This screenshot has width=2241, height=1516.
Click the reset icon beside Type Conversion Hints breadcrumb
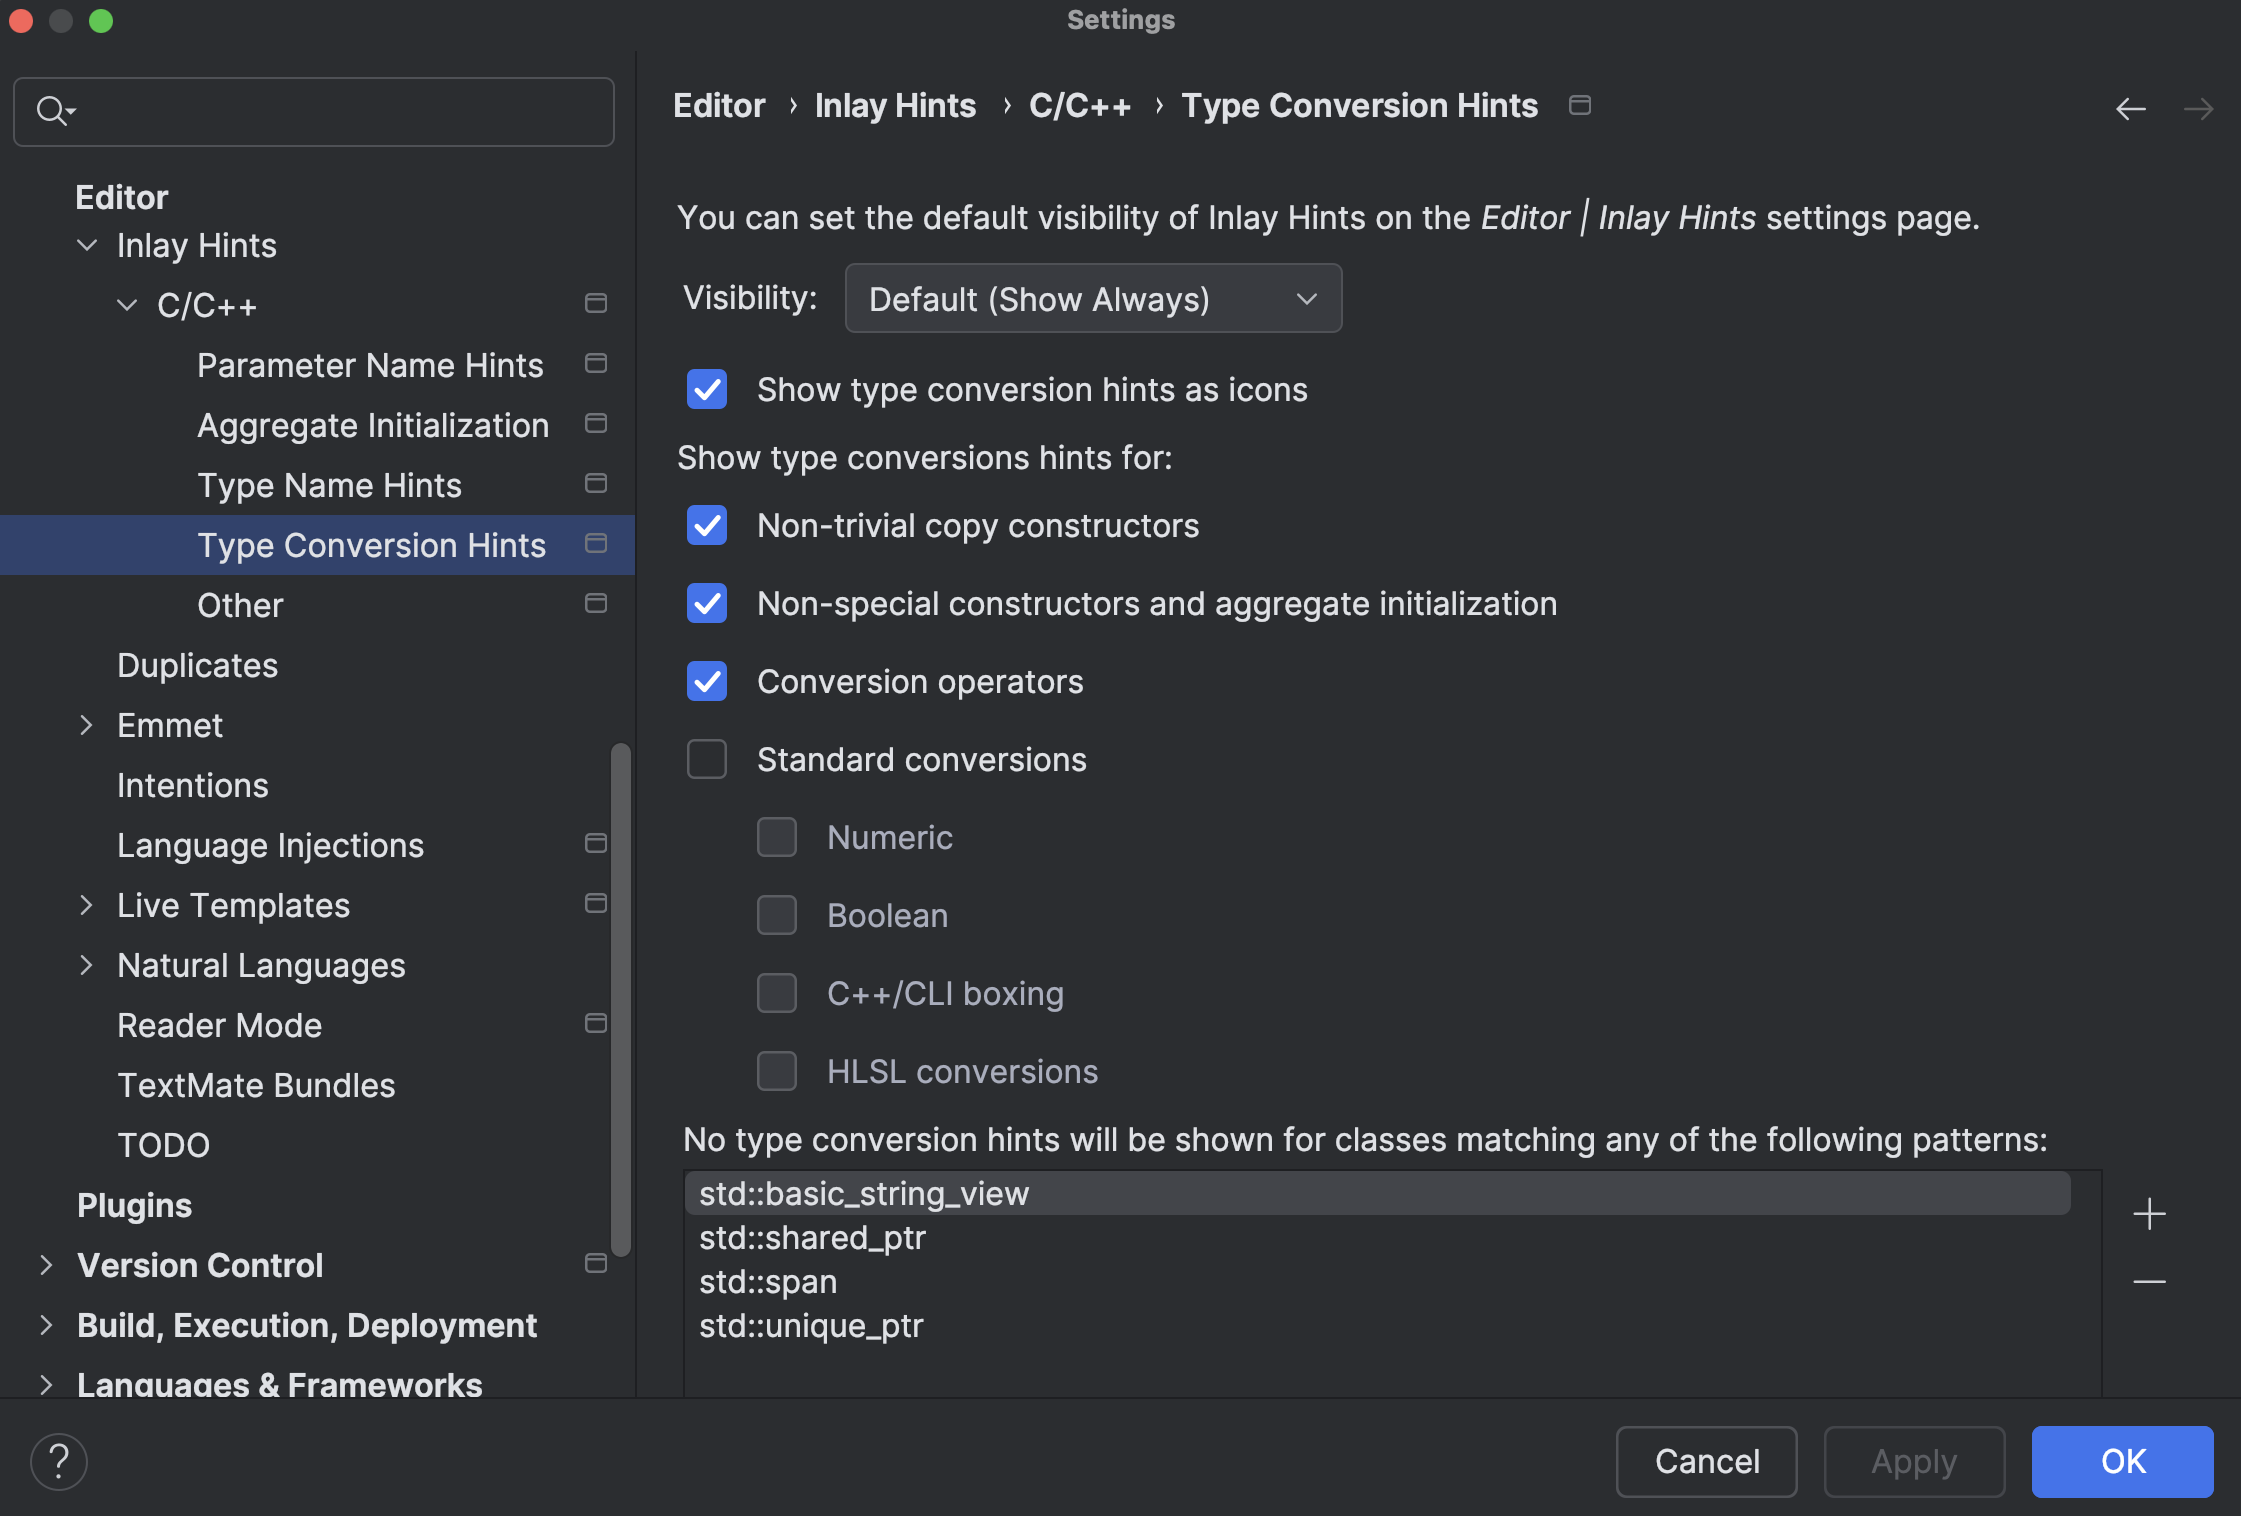(1579, 104)
